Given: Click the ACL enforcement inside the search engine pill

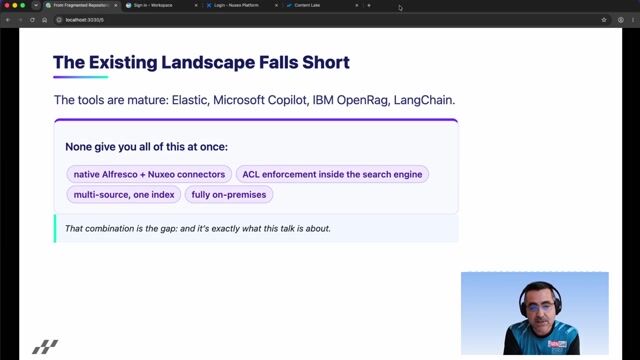Looking at the screenshot, I should pos(332,174).
